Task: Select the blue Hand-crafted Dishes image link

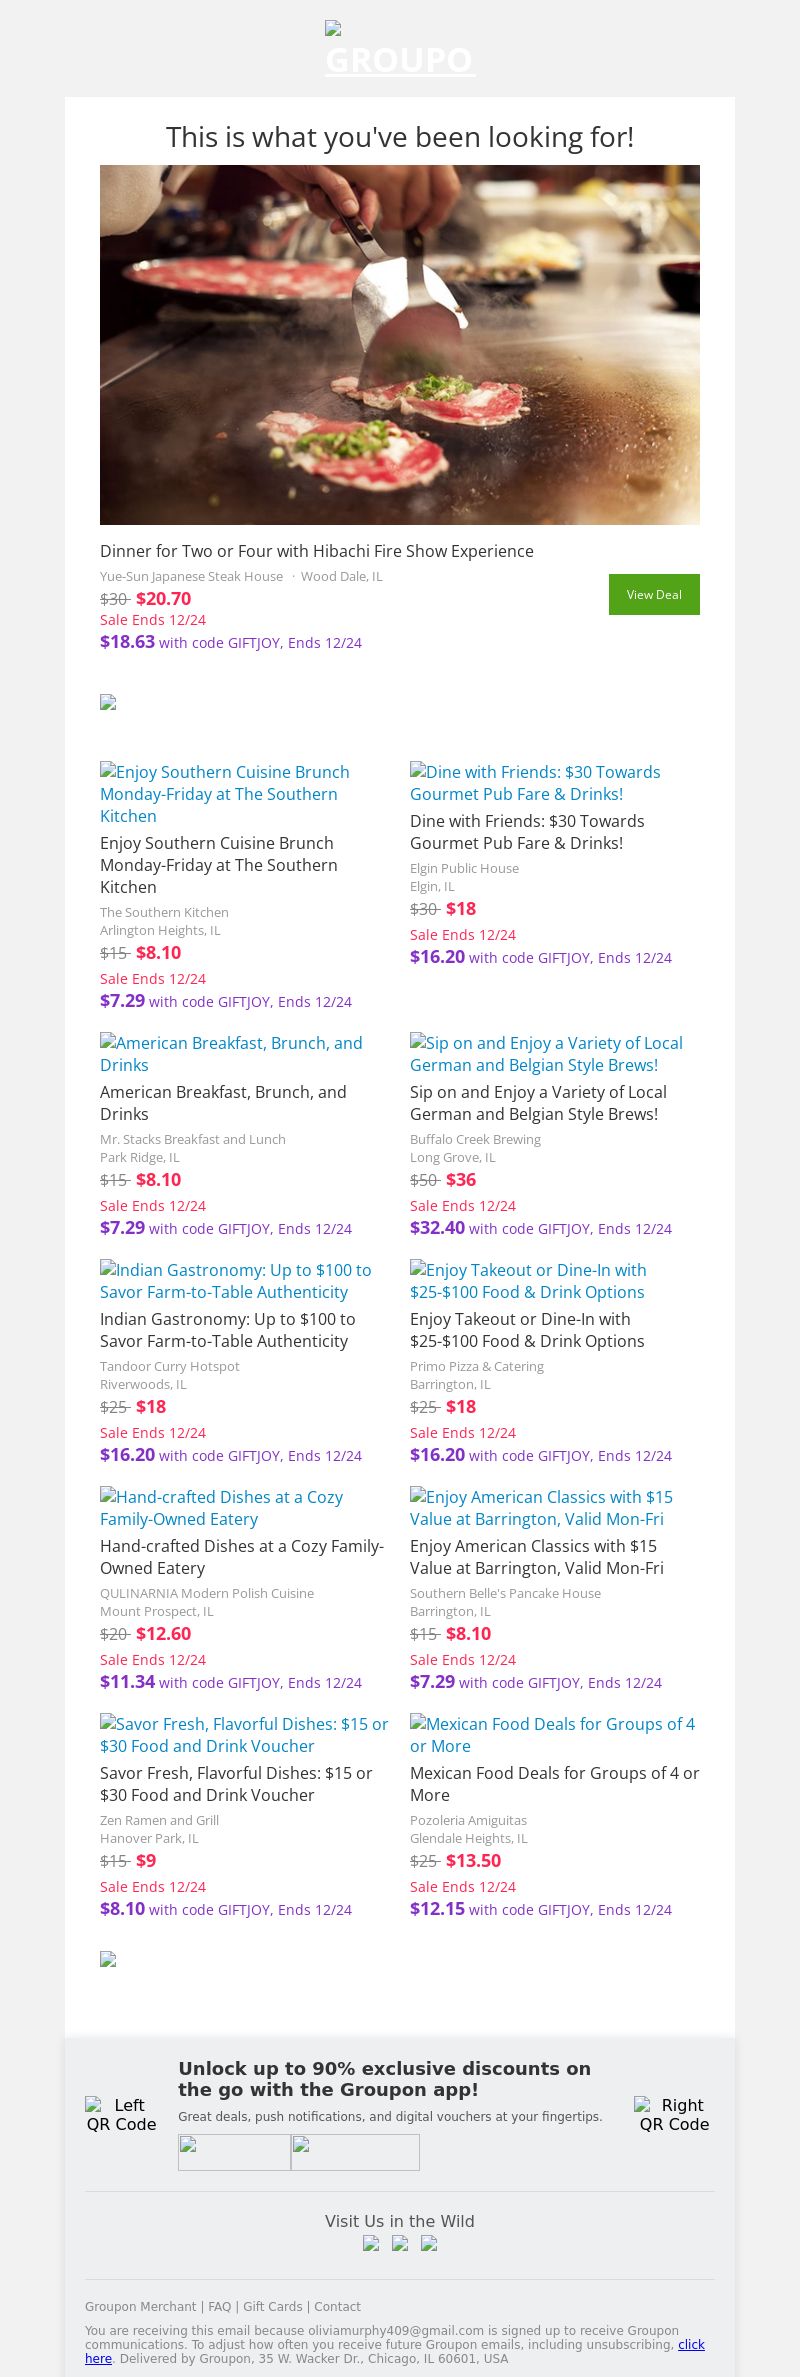Action: (x=221, y=1508)
